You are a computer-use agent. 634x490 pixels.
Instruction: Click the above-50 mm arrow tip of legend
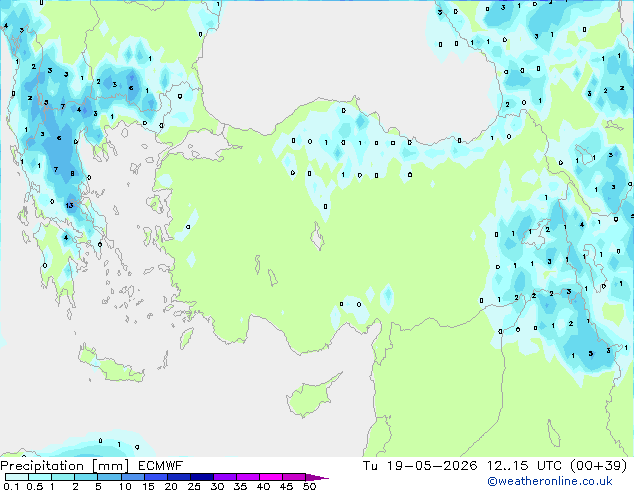point(317,477)
